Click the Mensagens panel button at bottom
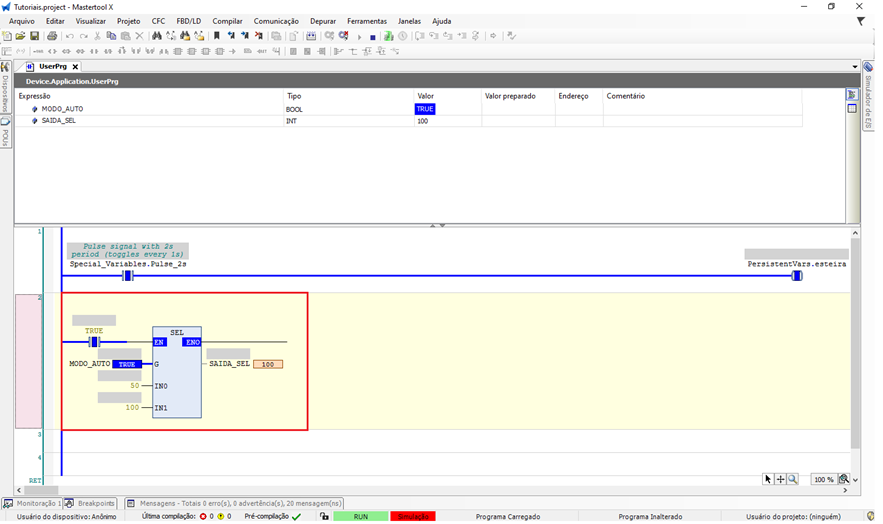Screen dimensions: 883x524 (x=234, y=503)
